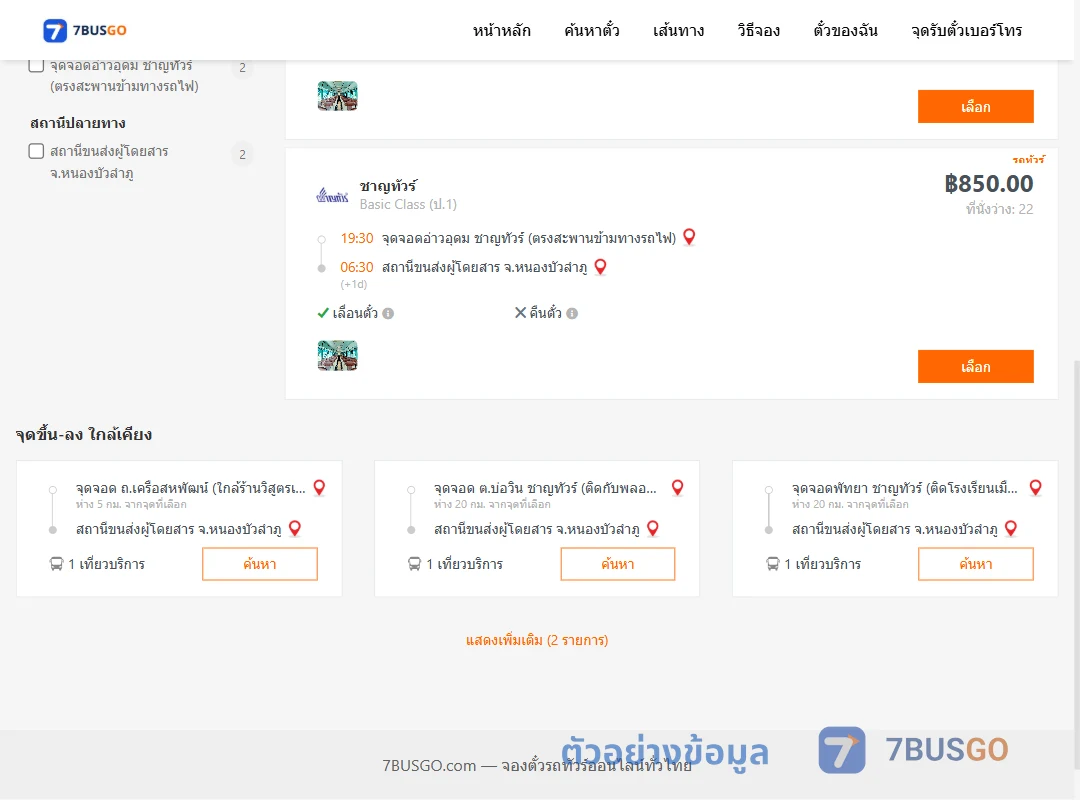The image size is (1080, 800).
Task: Open map pin for 19:30 departure stop
Action: click(689, 237)
